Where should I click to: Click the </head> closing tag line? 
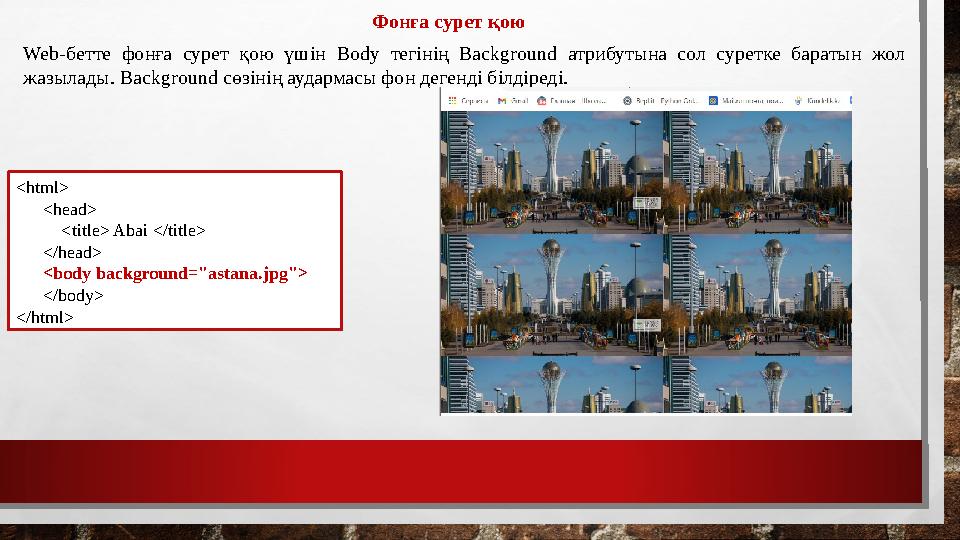click(x=72, y=252)
